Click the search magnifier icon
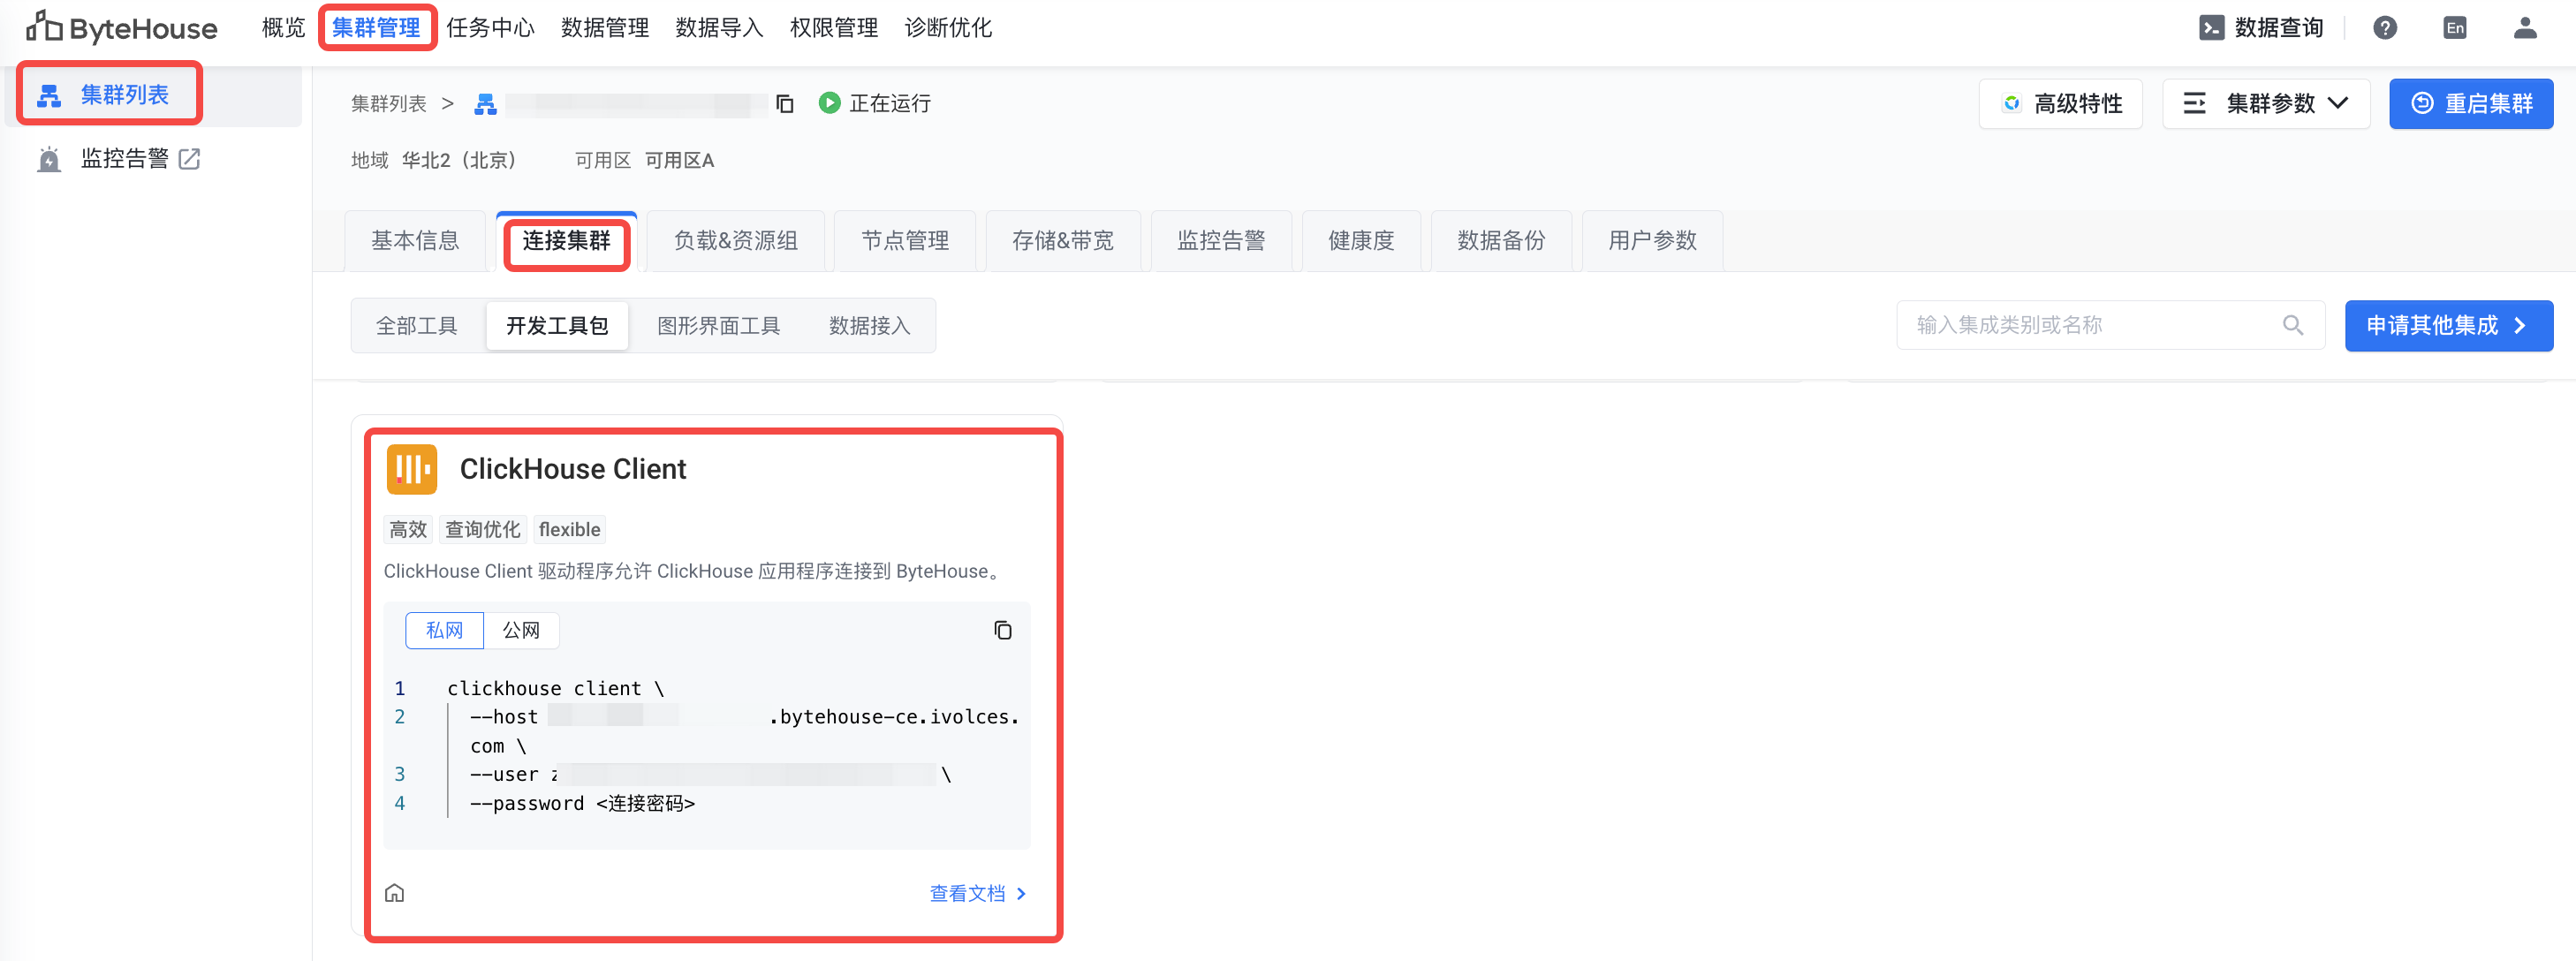Viewport: 2576px width, 961px height. tap(2293, 325)
